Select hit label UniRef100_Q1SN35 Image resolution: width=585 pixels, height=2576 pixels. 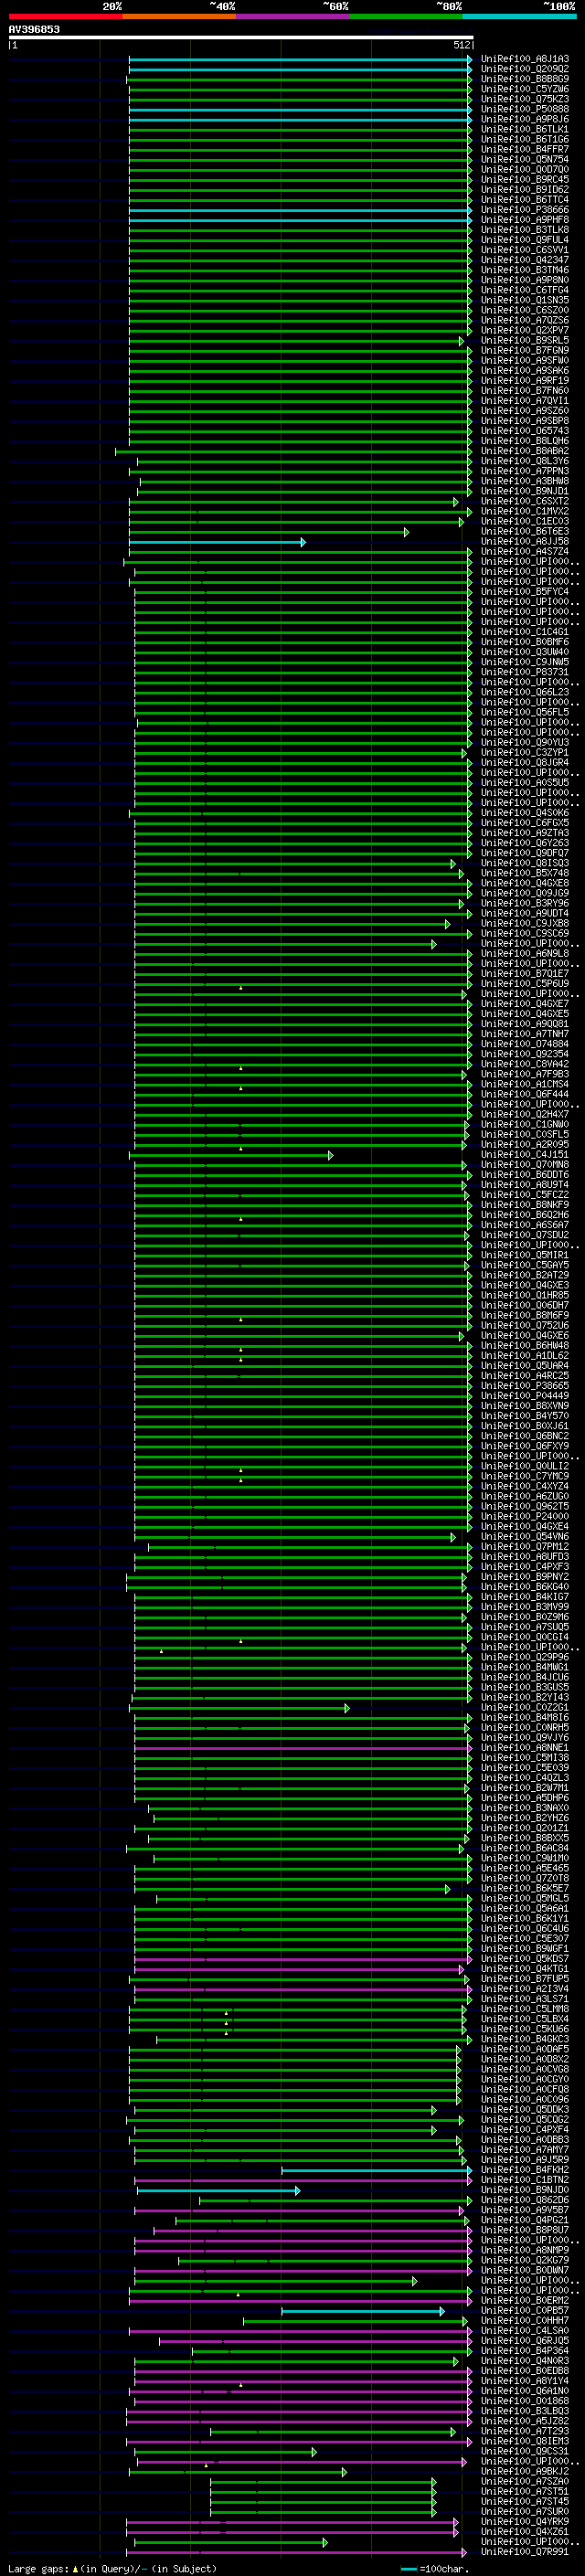click(x=525, y=300)
